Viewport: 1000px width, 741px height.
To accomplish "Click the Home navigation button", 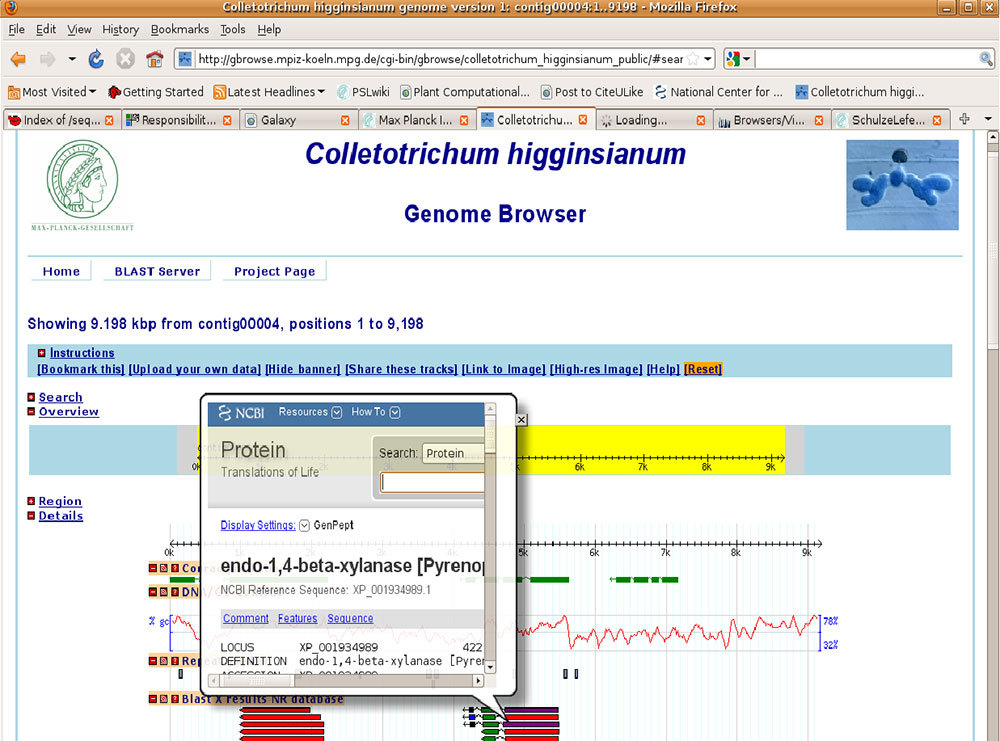I will click(61, 271).
